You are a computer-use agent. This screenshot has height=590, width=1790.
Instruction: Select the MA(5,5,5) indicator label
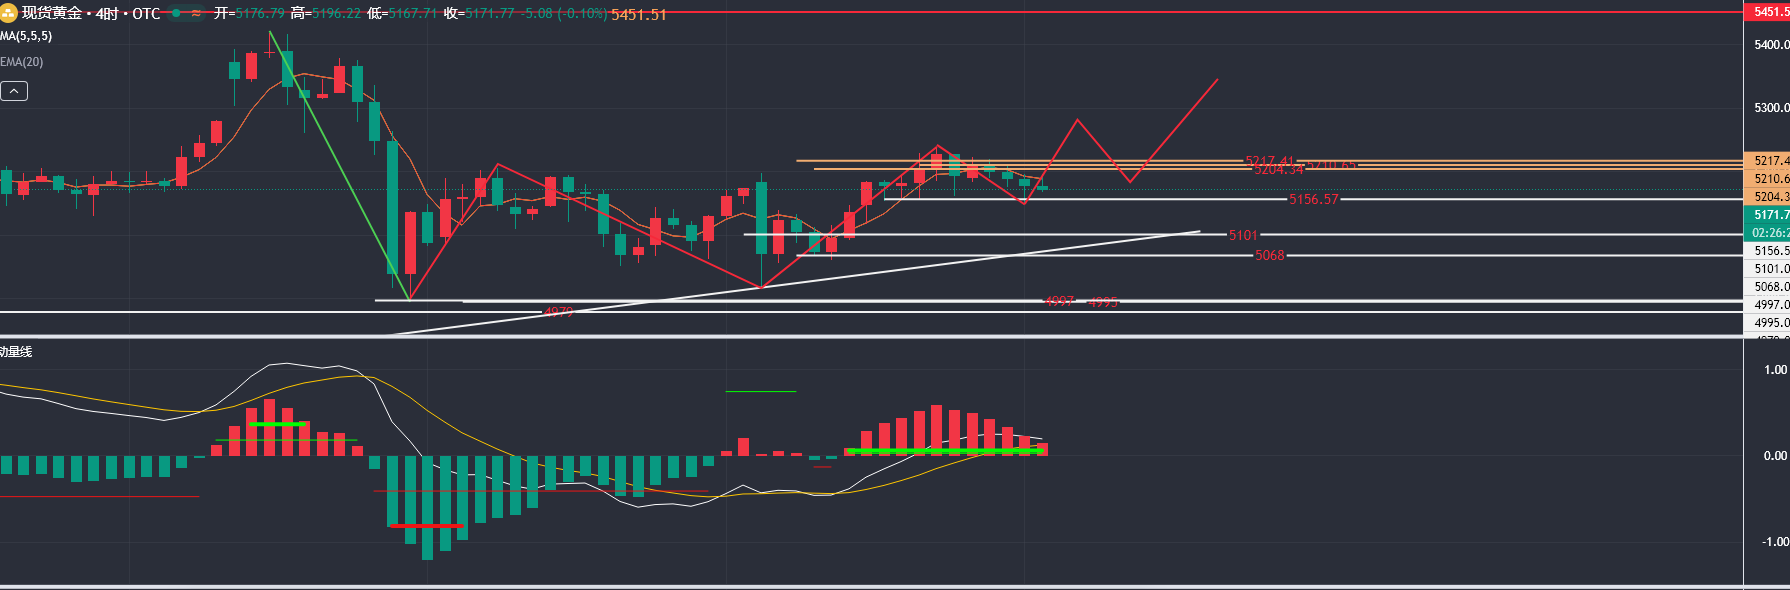pos(26,36)
